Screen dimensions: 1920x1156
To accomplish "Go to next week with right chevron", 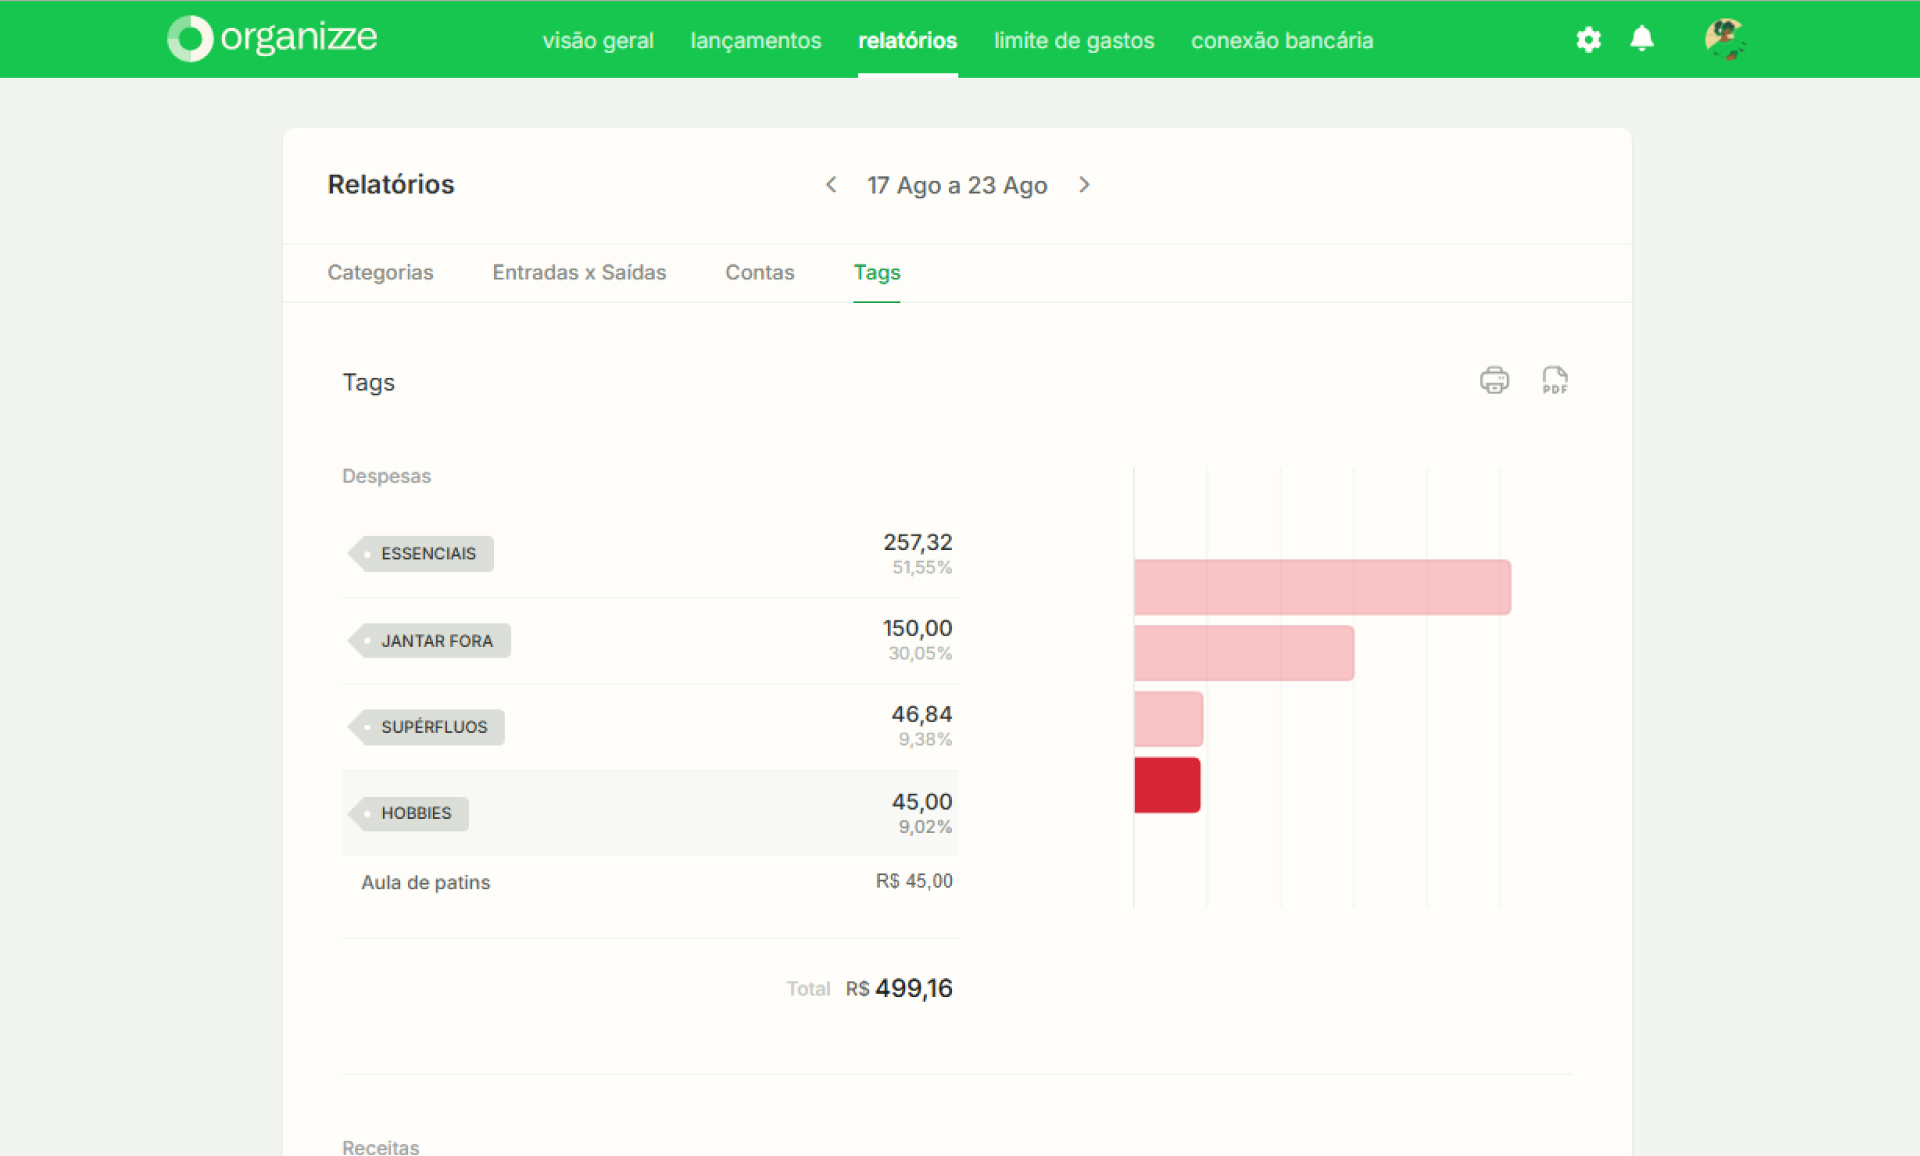I will point(1084,185).
